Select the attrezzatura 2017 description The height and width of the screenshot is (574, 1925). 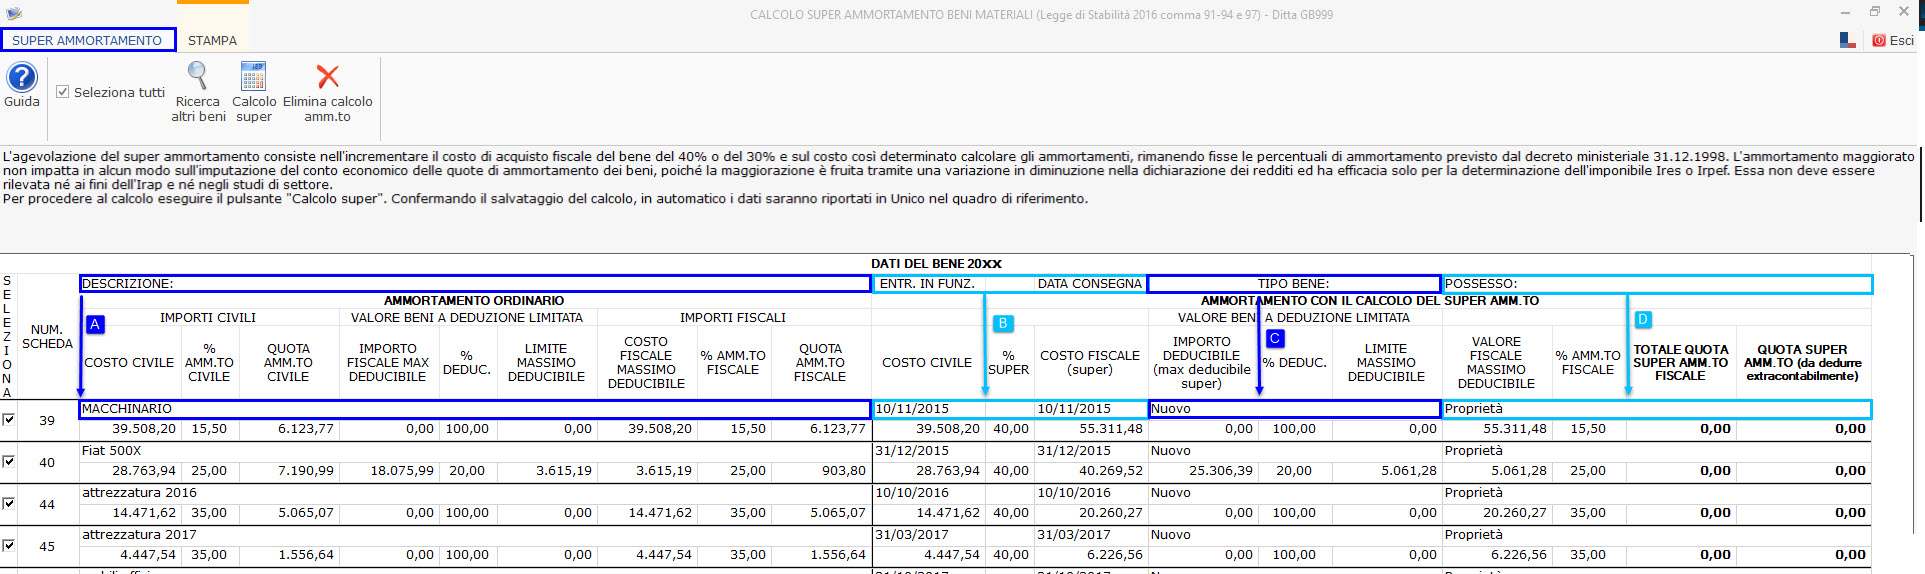475,535
